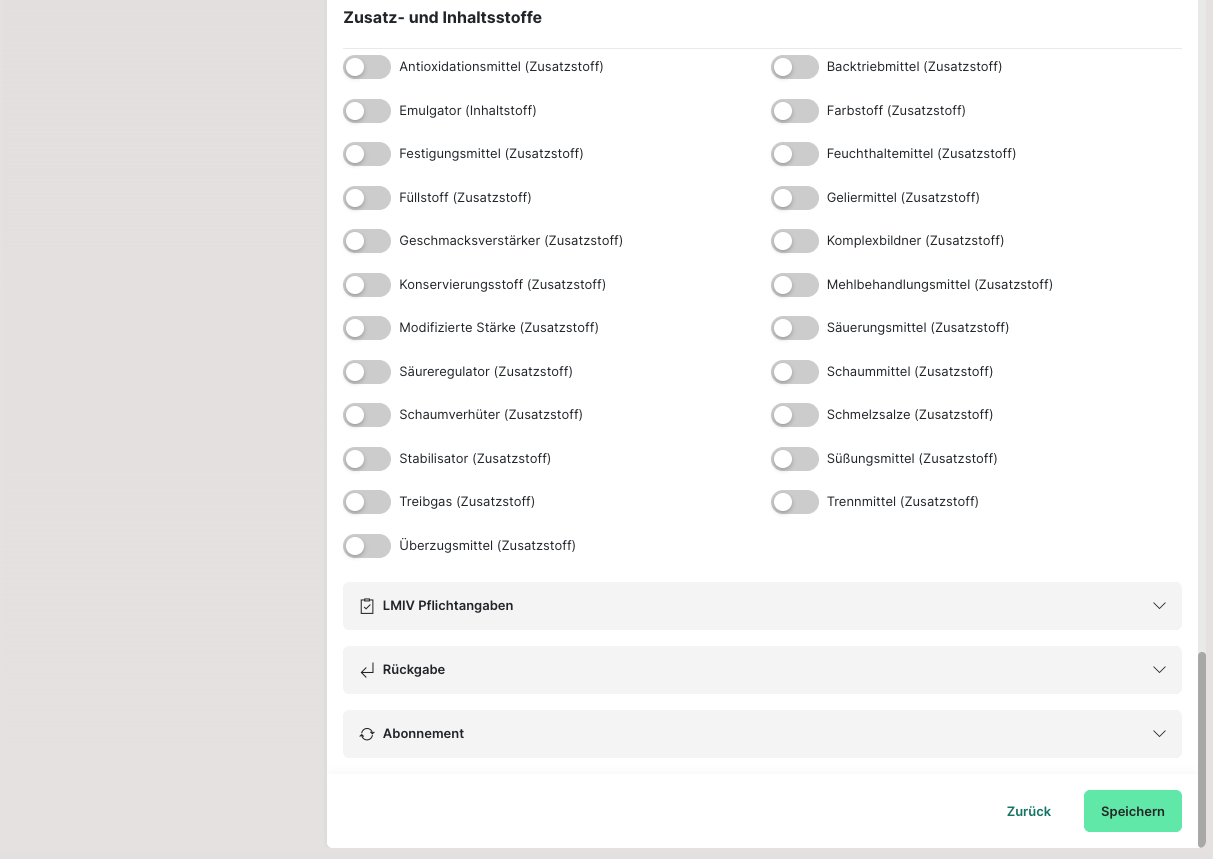
Task: Enable Modifizierte Stärke toggle
Action: click(367, 328)
